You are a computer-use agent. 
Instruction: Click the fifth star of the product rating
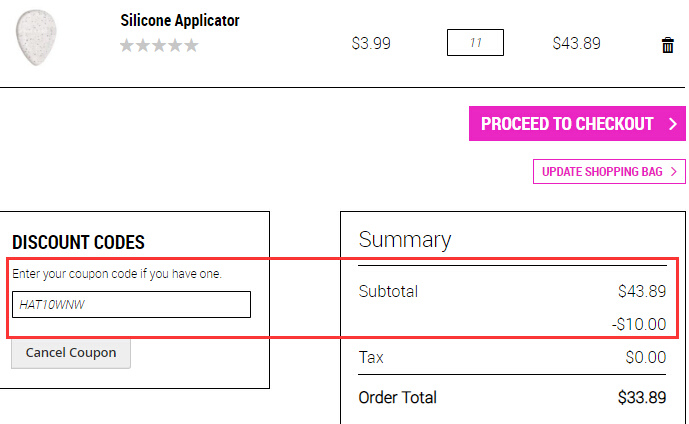[191, 45]
